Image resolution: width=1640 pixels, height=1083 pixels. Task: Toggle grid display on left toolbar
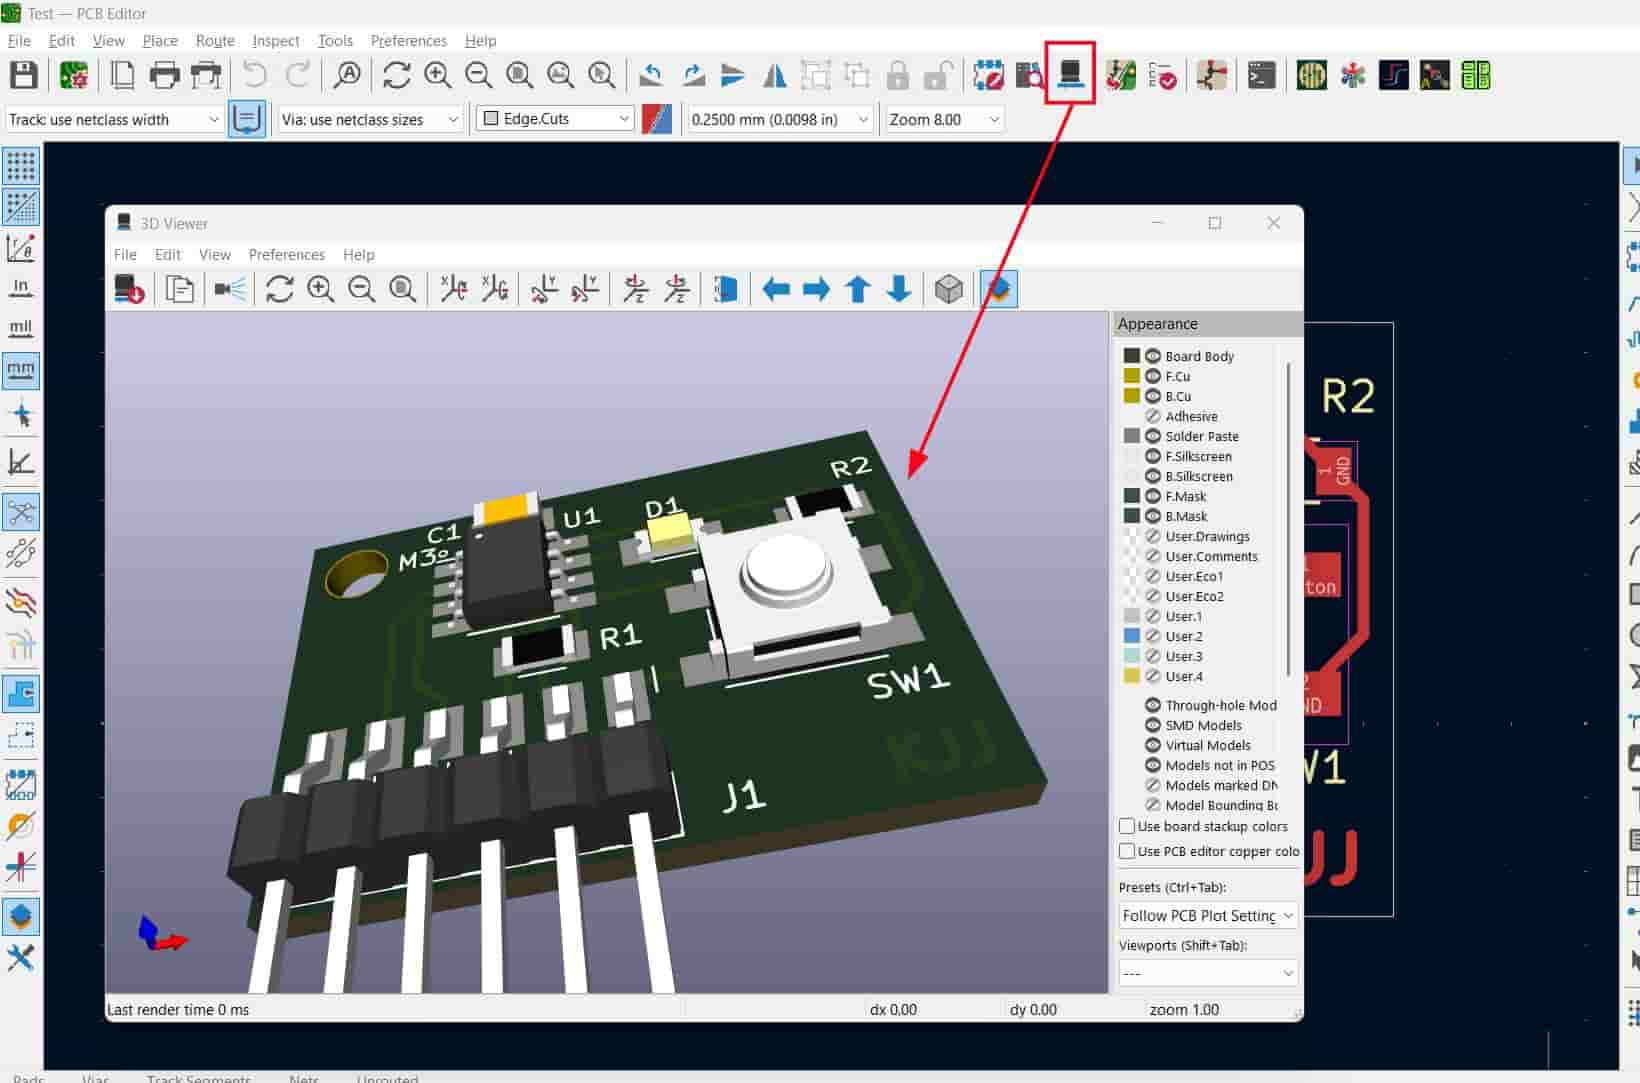click(21, 165)
